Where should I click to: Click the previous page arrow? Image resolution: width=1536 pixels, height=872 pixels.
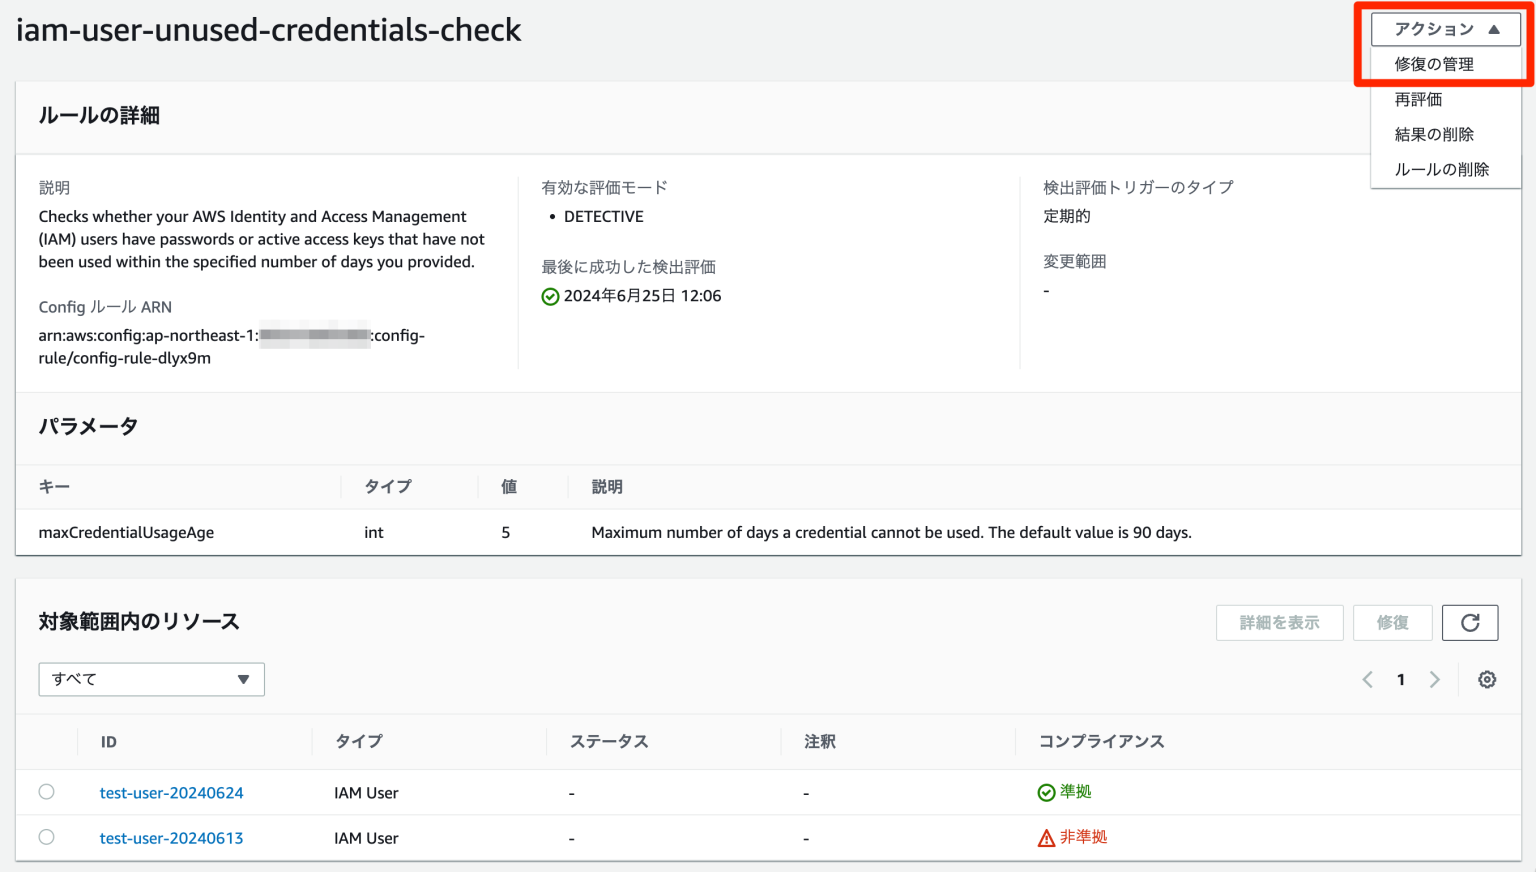click(1367, 679)
